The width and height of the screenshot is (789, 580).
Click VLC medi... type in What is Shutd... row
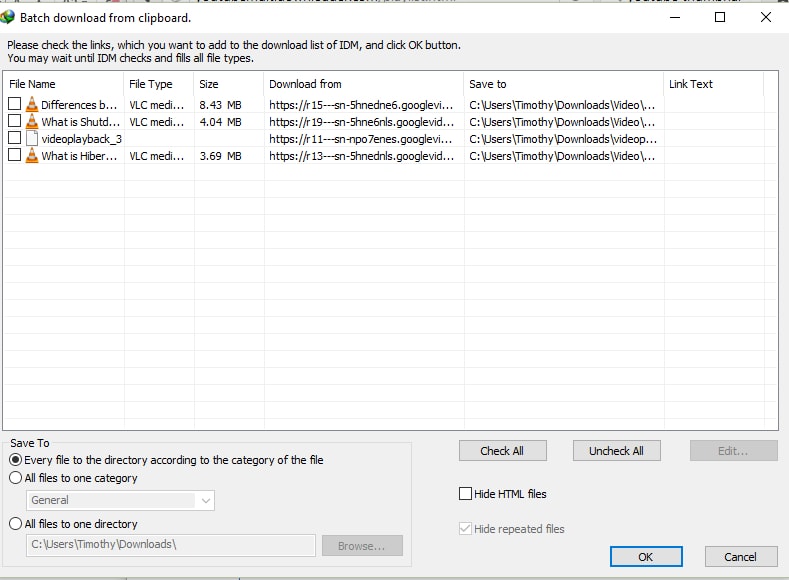(x=156, y=122)
